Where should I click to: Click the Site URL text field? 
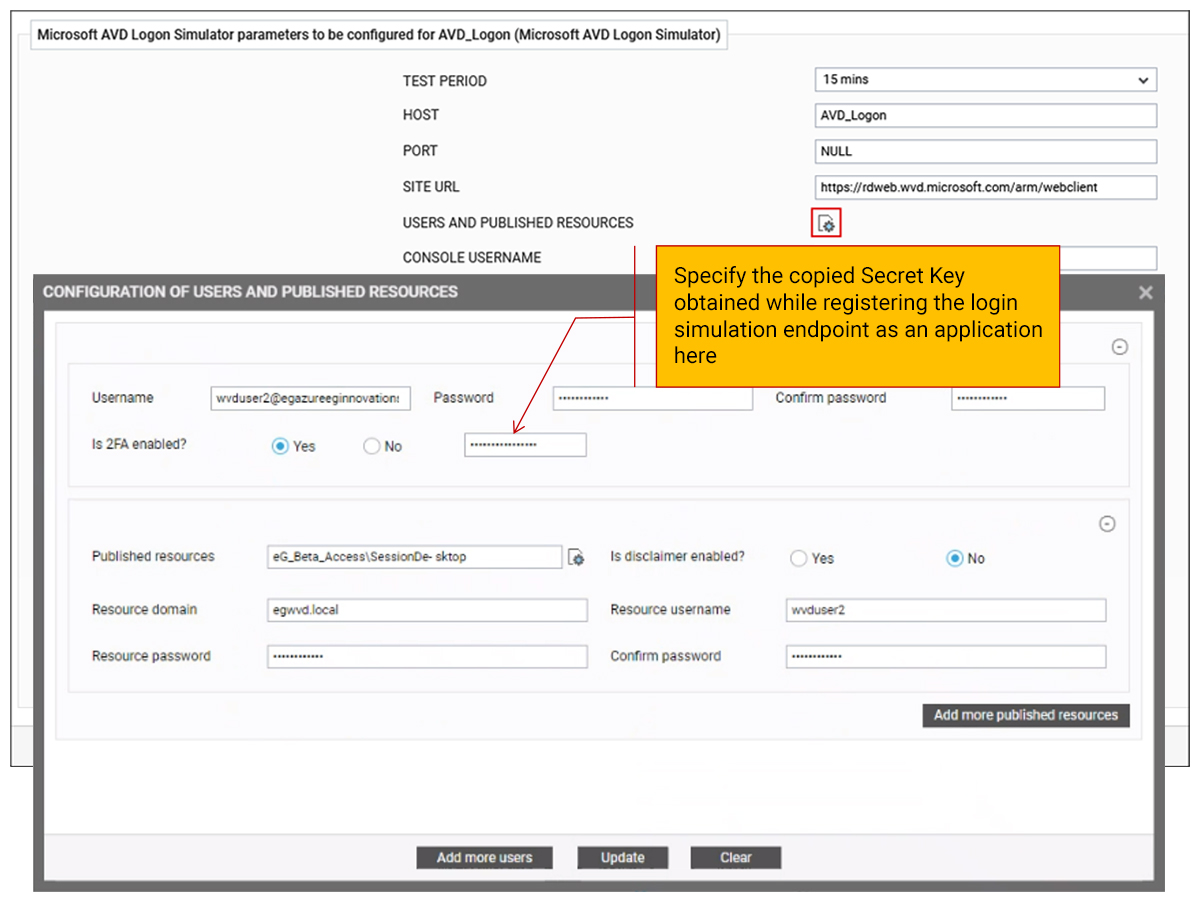tap(985, 187)
